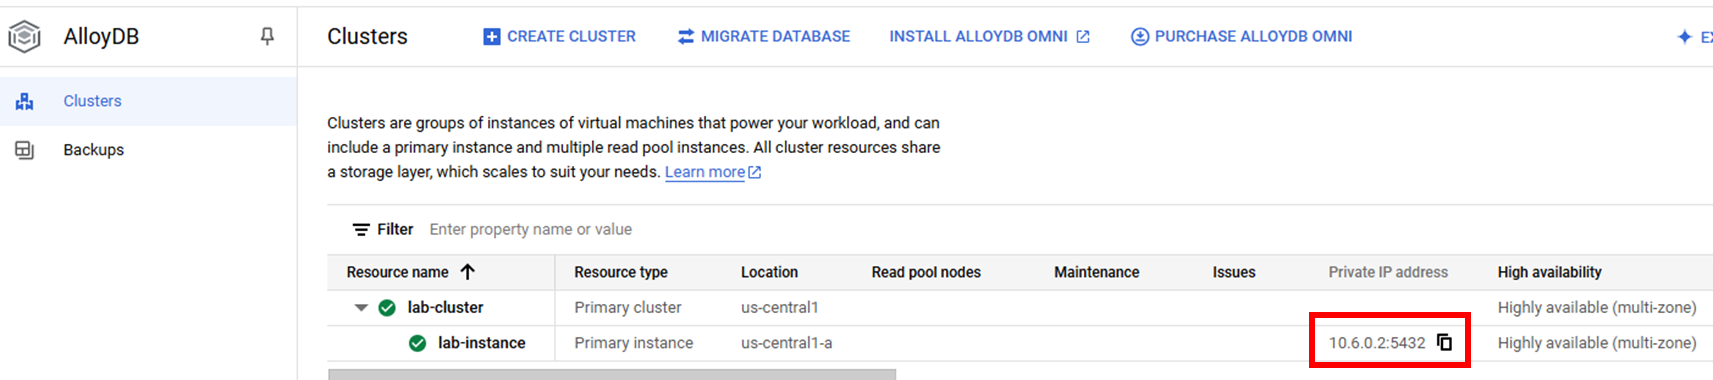
Task: Click the Resource type column header
Action: tap(621, 272)
